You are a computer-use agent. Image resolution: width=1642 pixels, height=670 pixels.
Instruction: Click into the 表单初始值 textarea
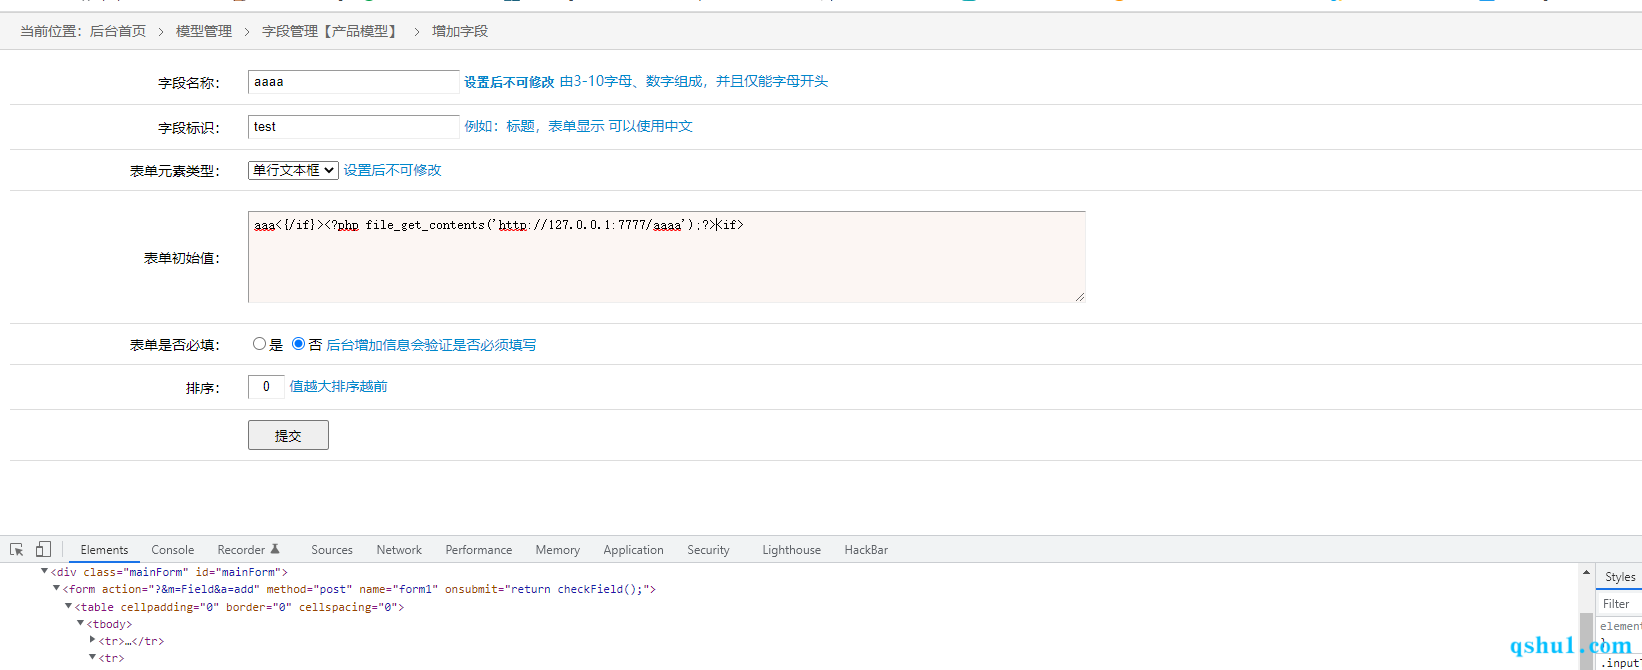[667, 257]
